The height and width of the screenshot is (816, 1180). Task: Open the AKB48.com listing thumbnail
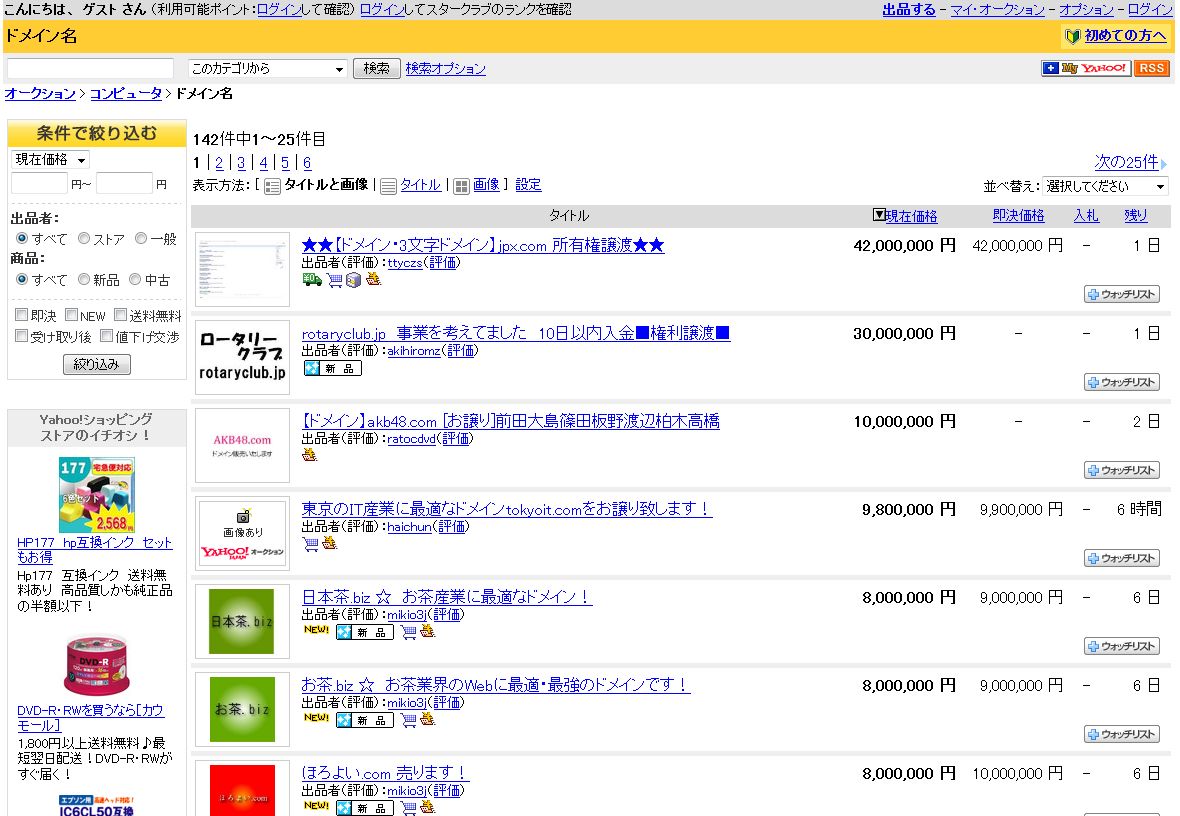click(242, 445)
